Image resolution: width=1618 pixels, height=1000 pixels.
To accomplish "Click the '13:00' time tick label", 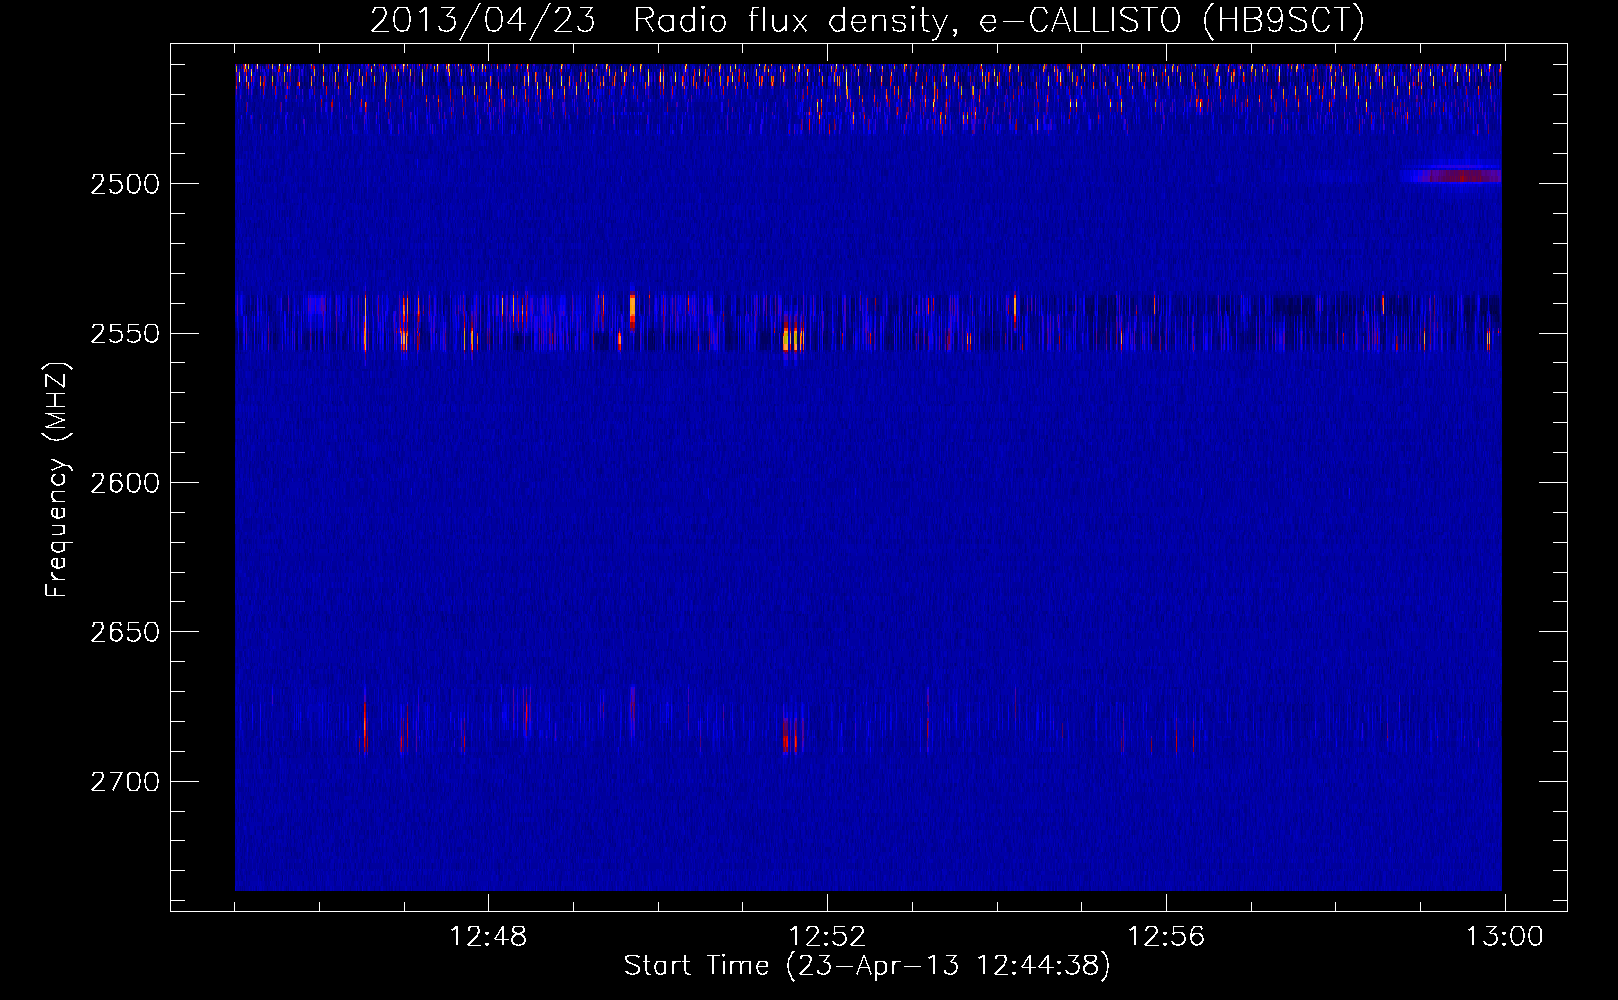I will point(1505,937).
